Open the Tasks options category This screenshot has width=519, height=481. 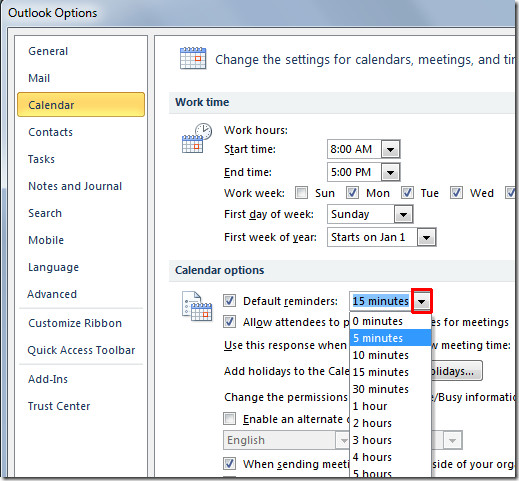click(41, 159)
